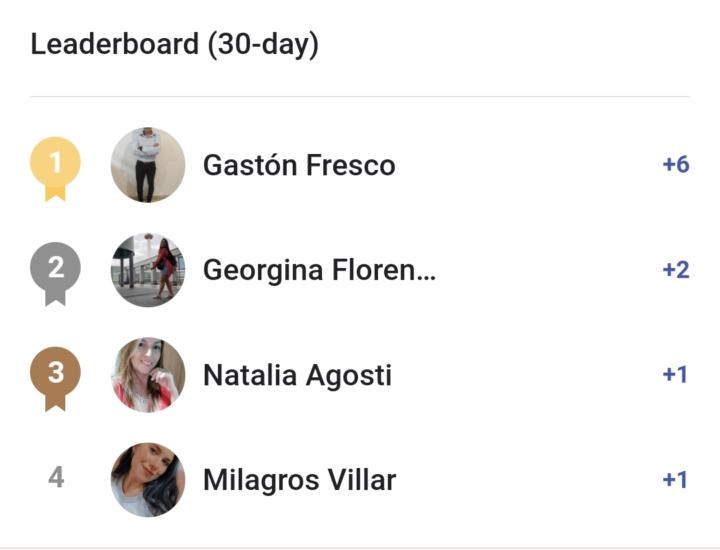720x550 pixels.
Task: Click Natalia Agosti's +1 points score
Action: point(676,375)
